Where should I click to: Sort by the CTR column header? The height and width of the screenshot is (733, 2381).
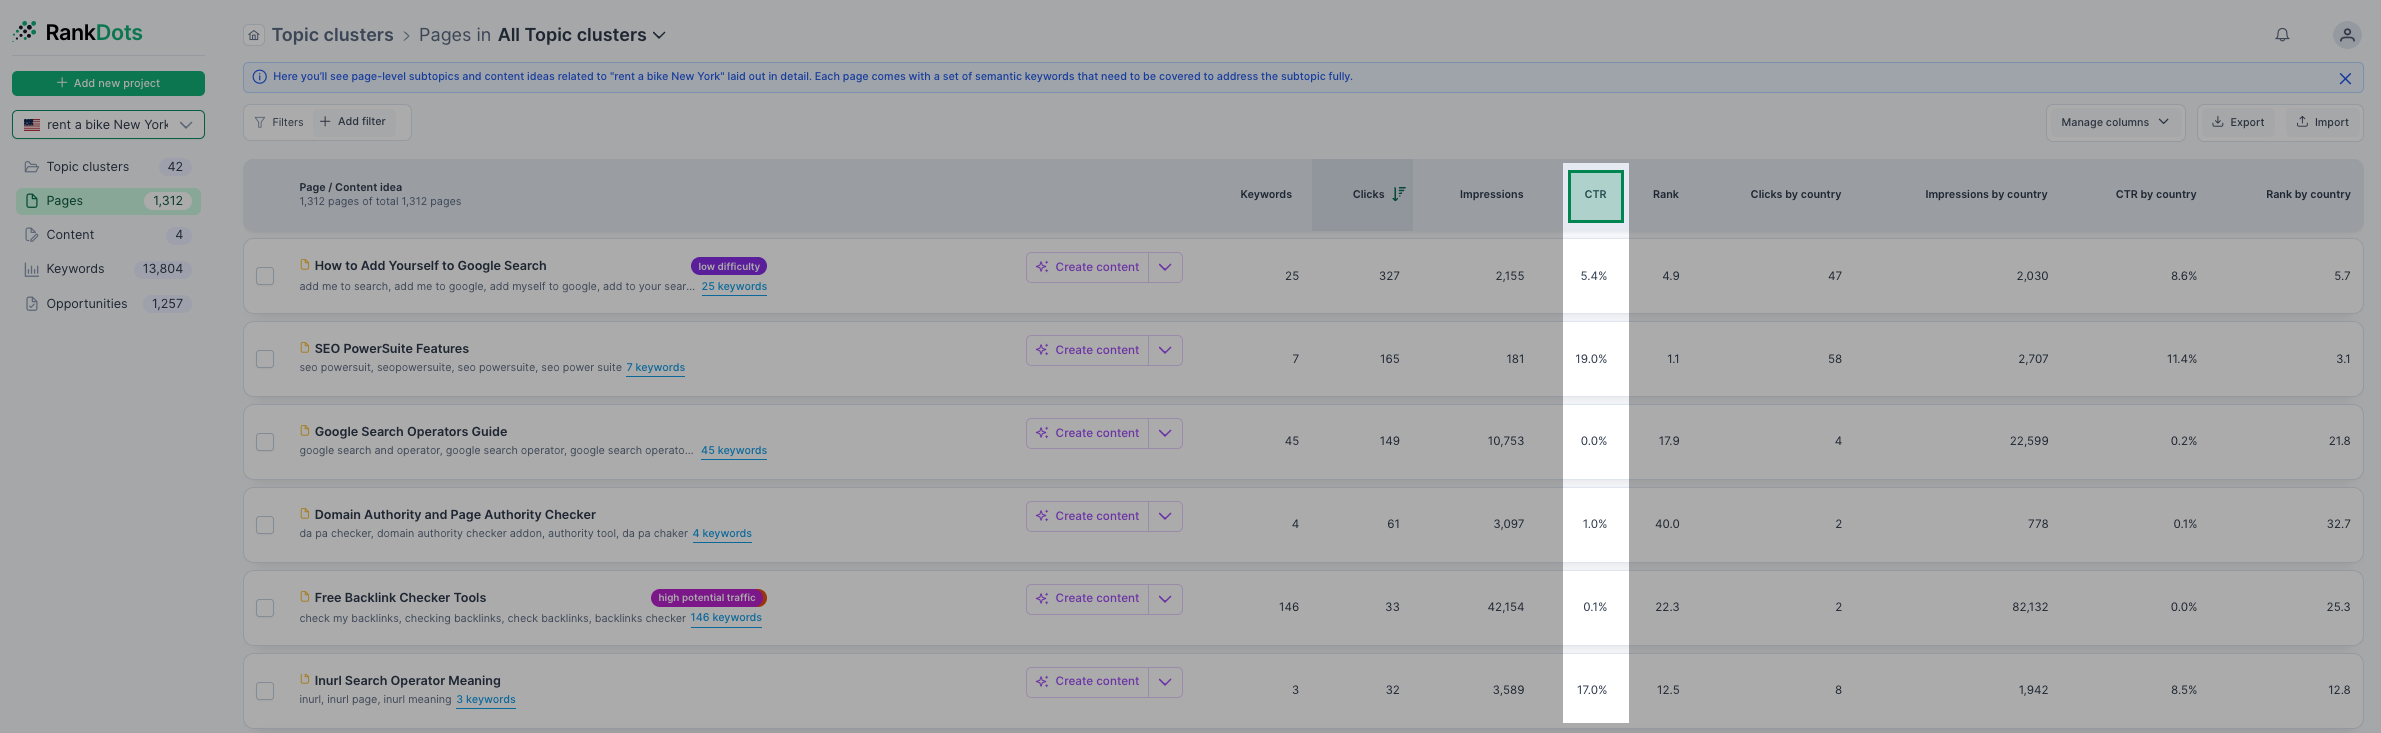[1595, 195]
